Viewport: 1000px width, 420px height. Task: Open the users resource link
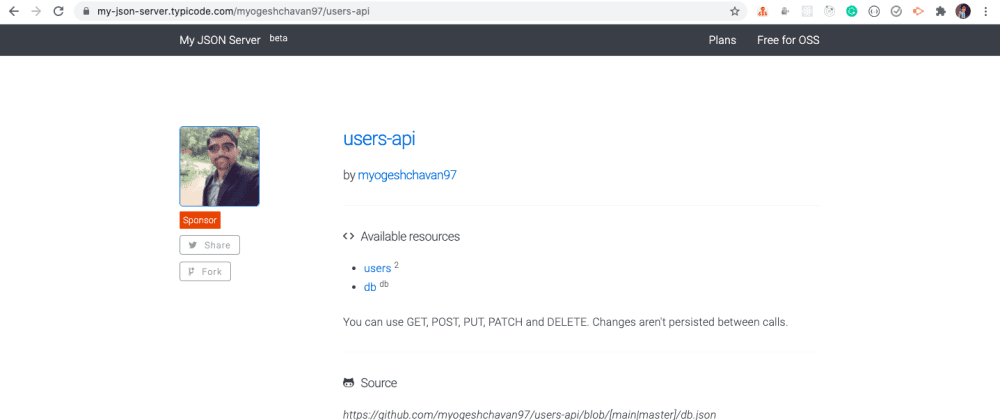(x=377, y=268)
